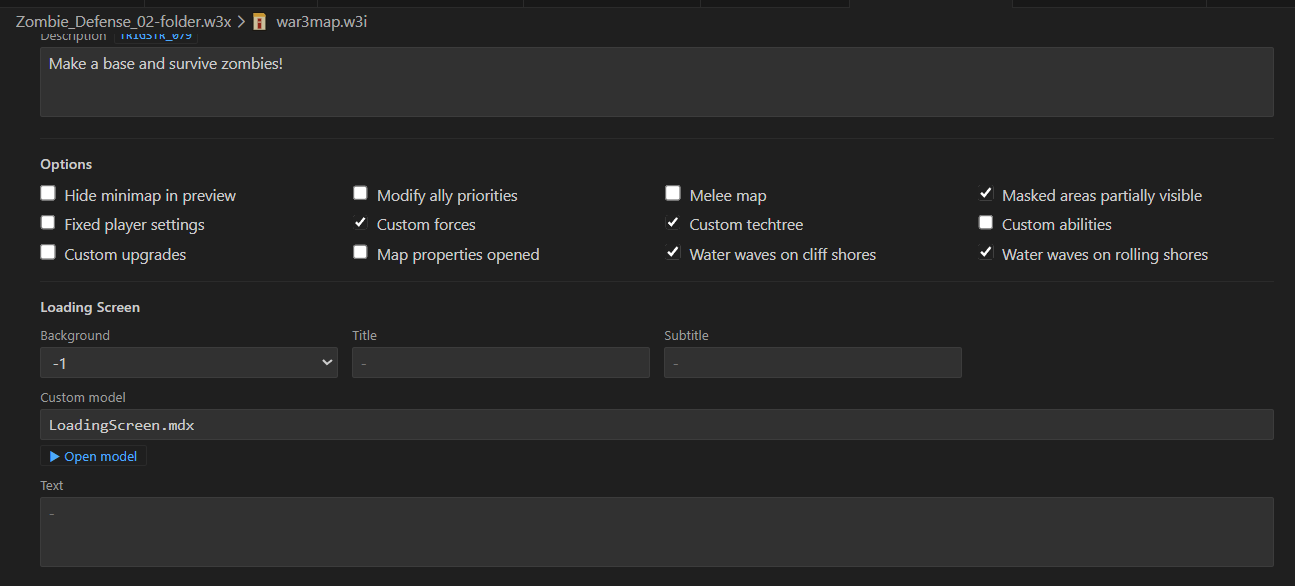Enable the Melee map checkbox
The image size is (1295, 586).
[673, 194]
